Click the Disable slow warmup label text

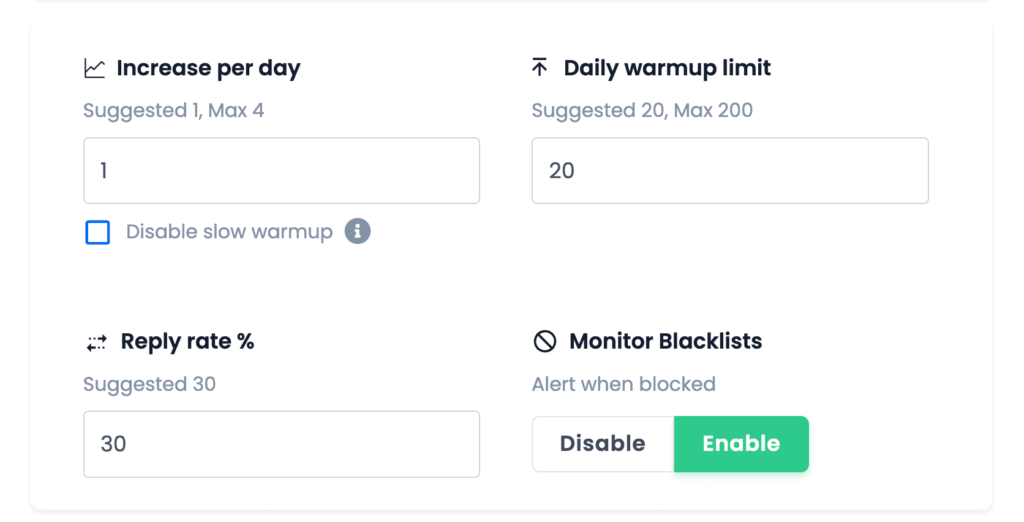click(x=229, y=232)
